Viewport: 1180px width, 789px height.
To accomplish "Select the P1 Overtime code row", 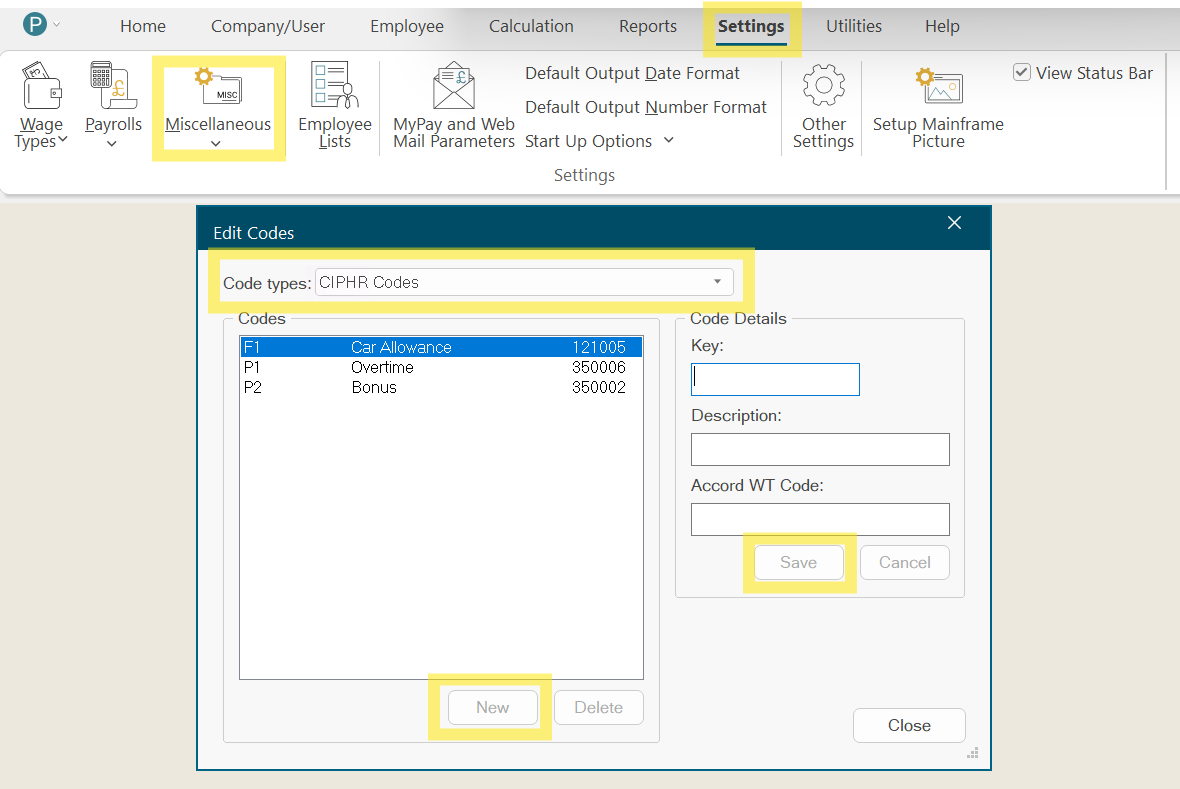I will [x=441, y=367].
